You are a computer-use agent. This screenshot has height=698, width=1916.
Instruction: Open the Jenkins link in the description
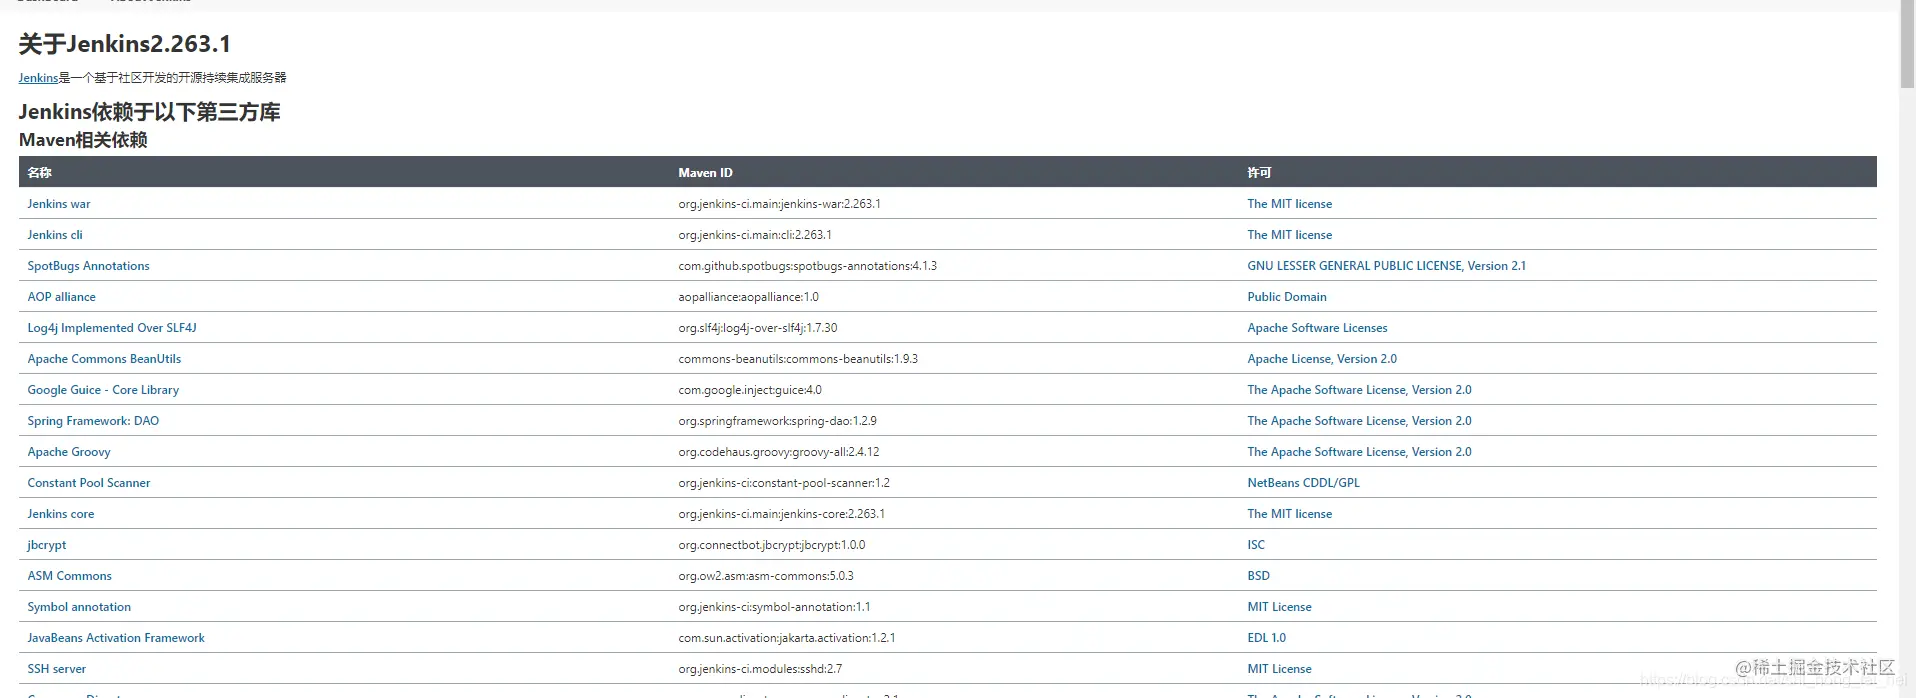click(38, 78)
